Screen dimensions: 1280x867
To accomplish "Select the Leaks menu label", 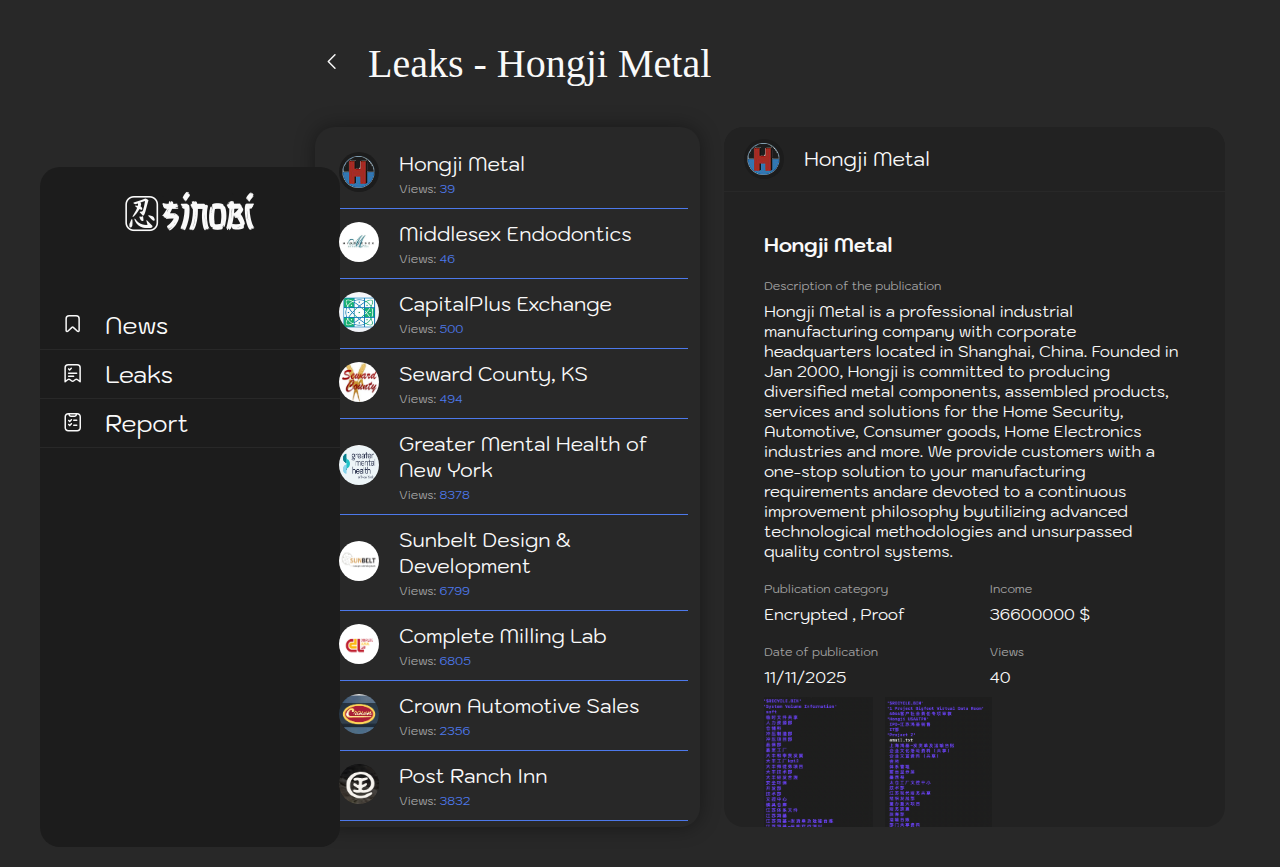I will tap(139, 375).
